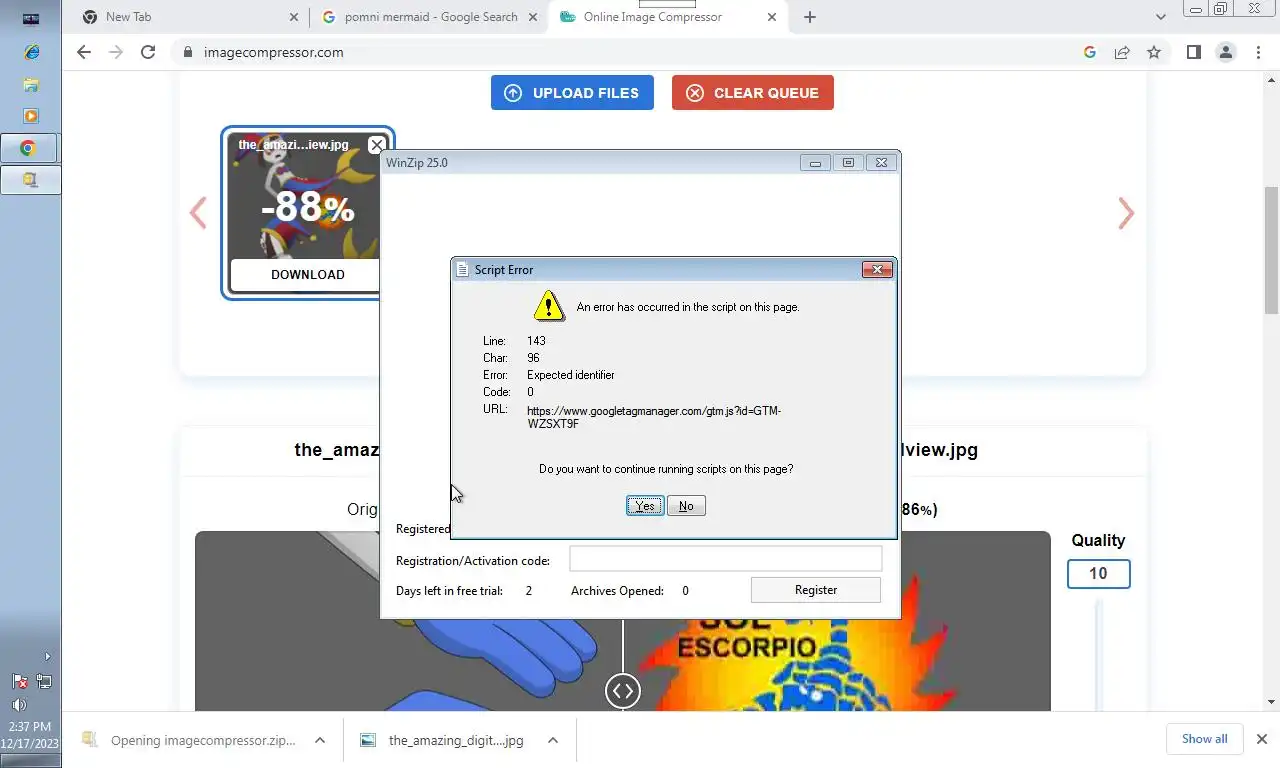Open a new browser tab with plus
The image size is (1280, 768).
click(x=810, y=17)
